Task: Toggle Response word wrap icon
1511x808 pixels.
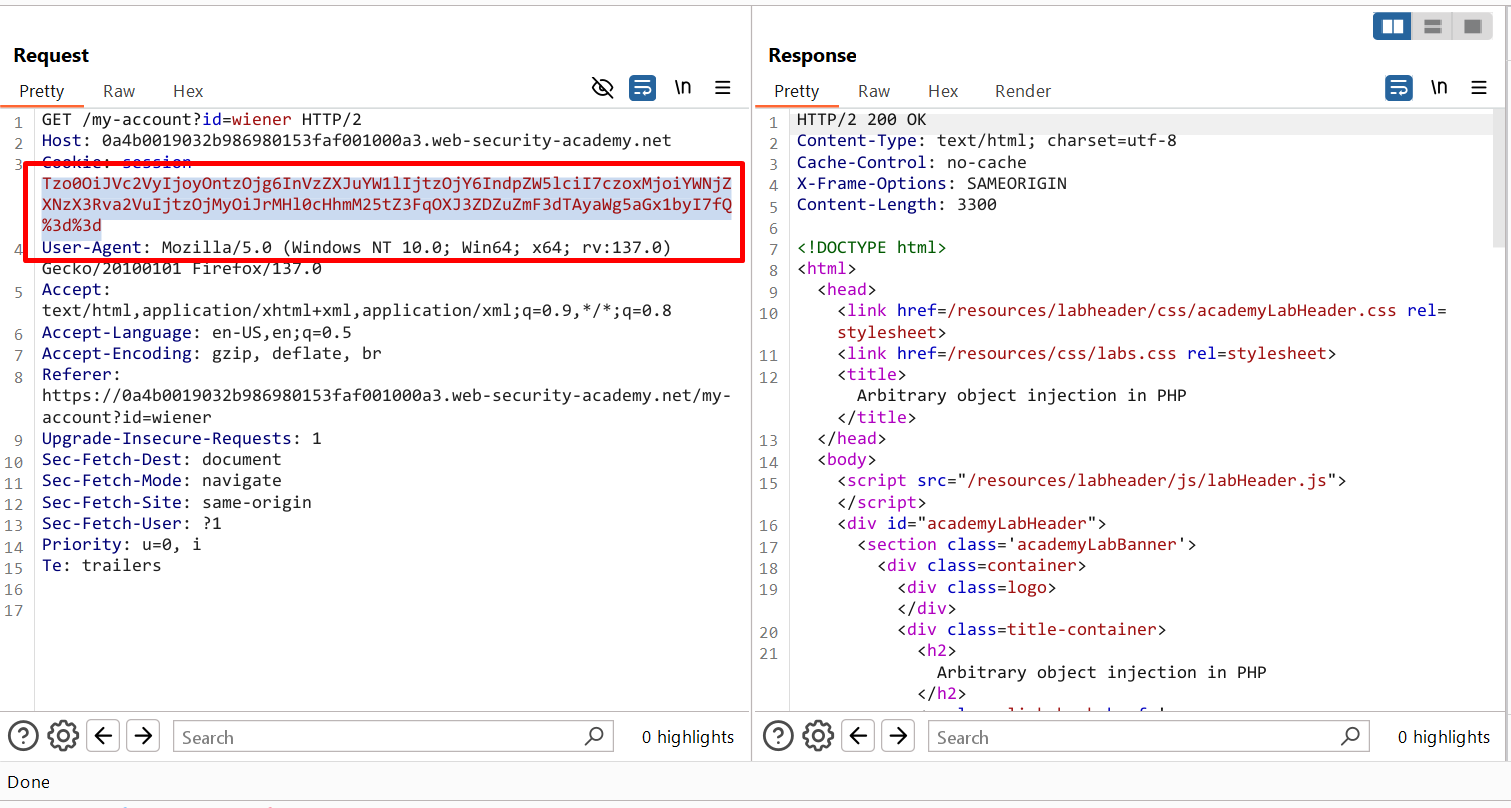Action: coord(1398,88)
